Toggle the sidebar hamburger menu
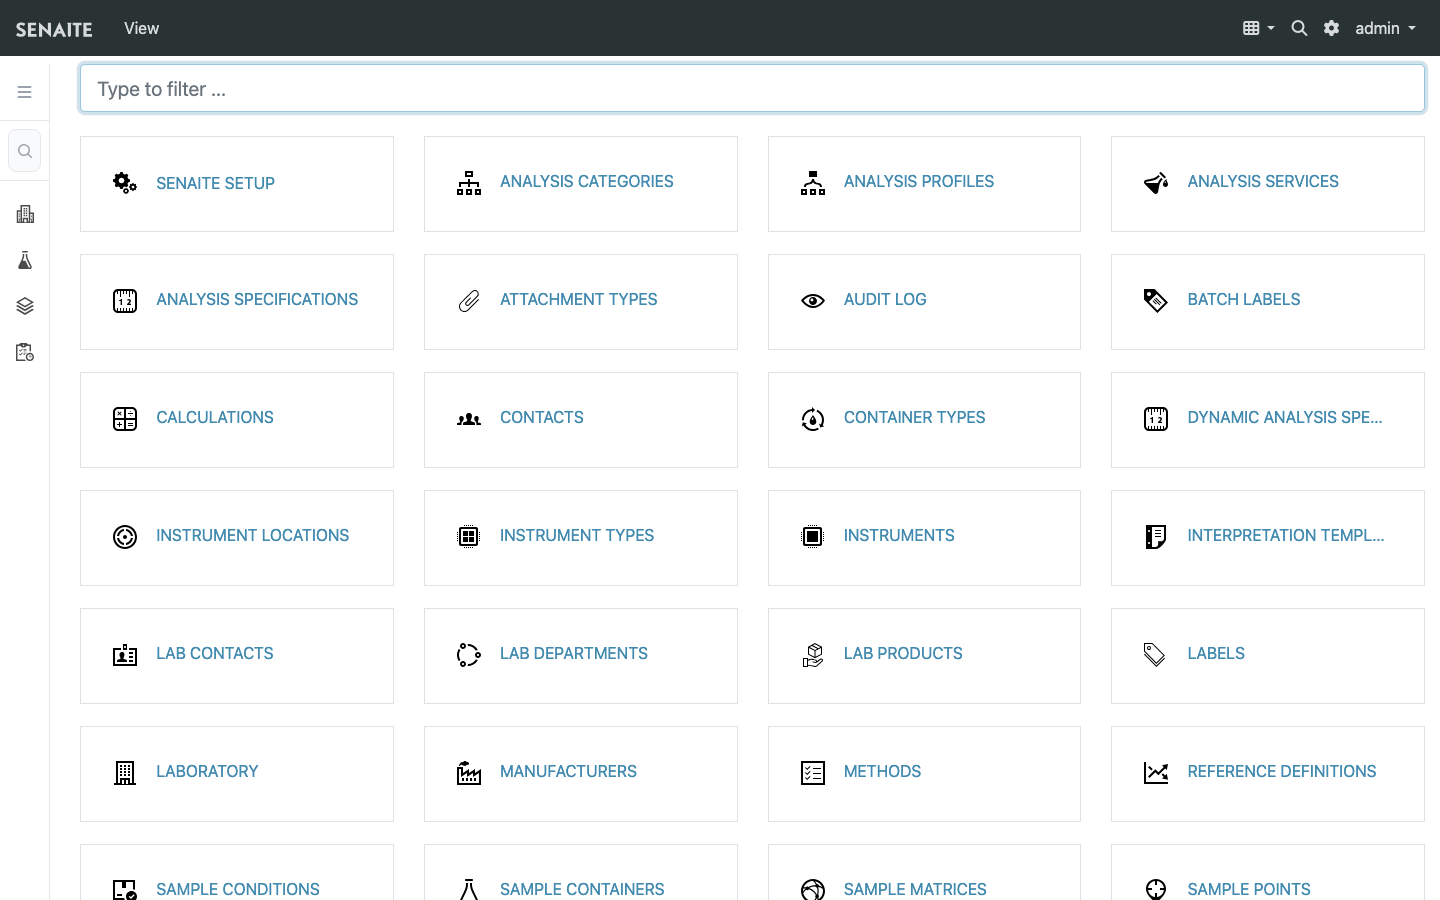 coord(25,92)
